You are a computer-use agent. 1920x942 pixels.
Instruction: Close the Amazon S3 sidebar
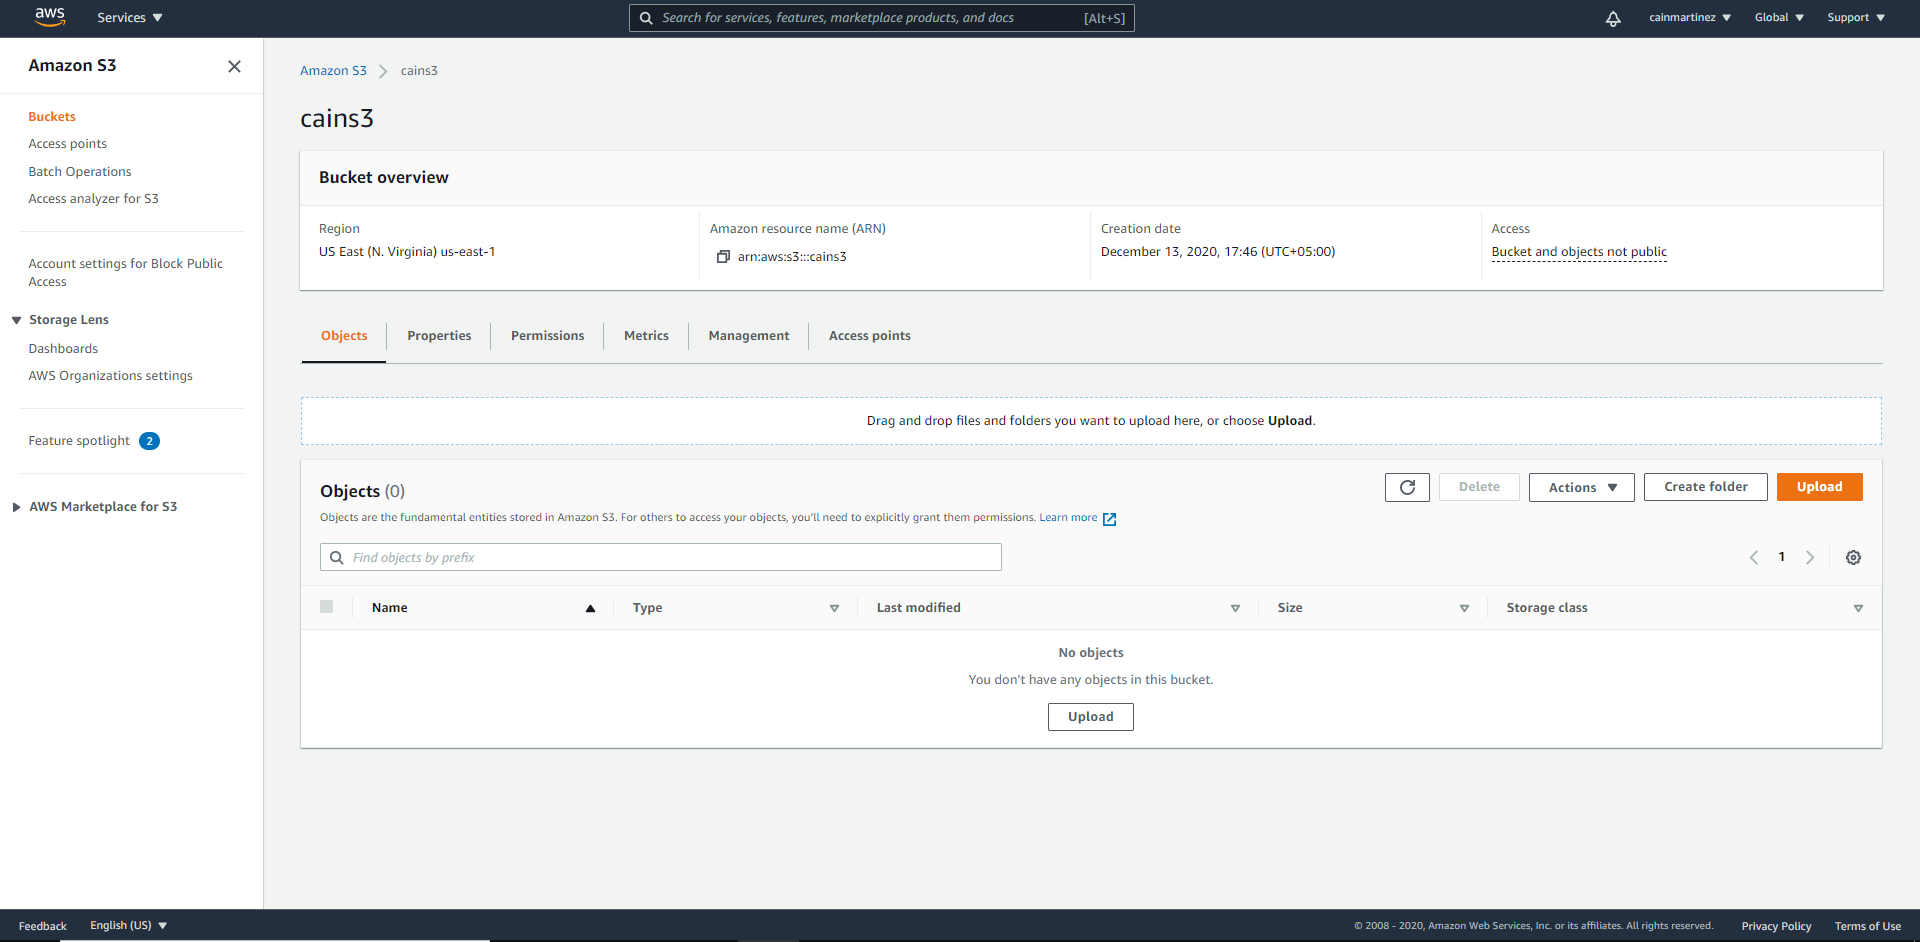coord(234,66)
